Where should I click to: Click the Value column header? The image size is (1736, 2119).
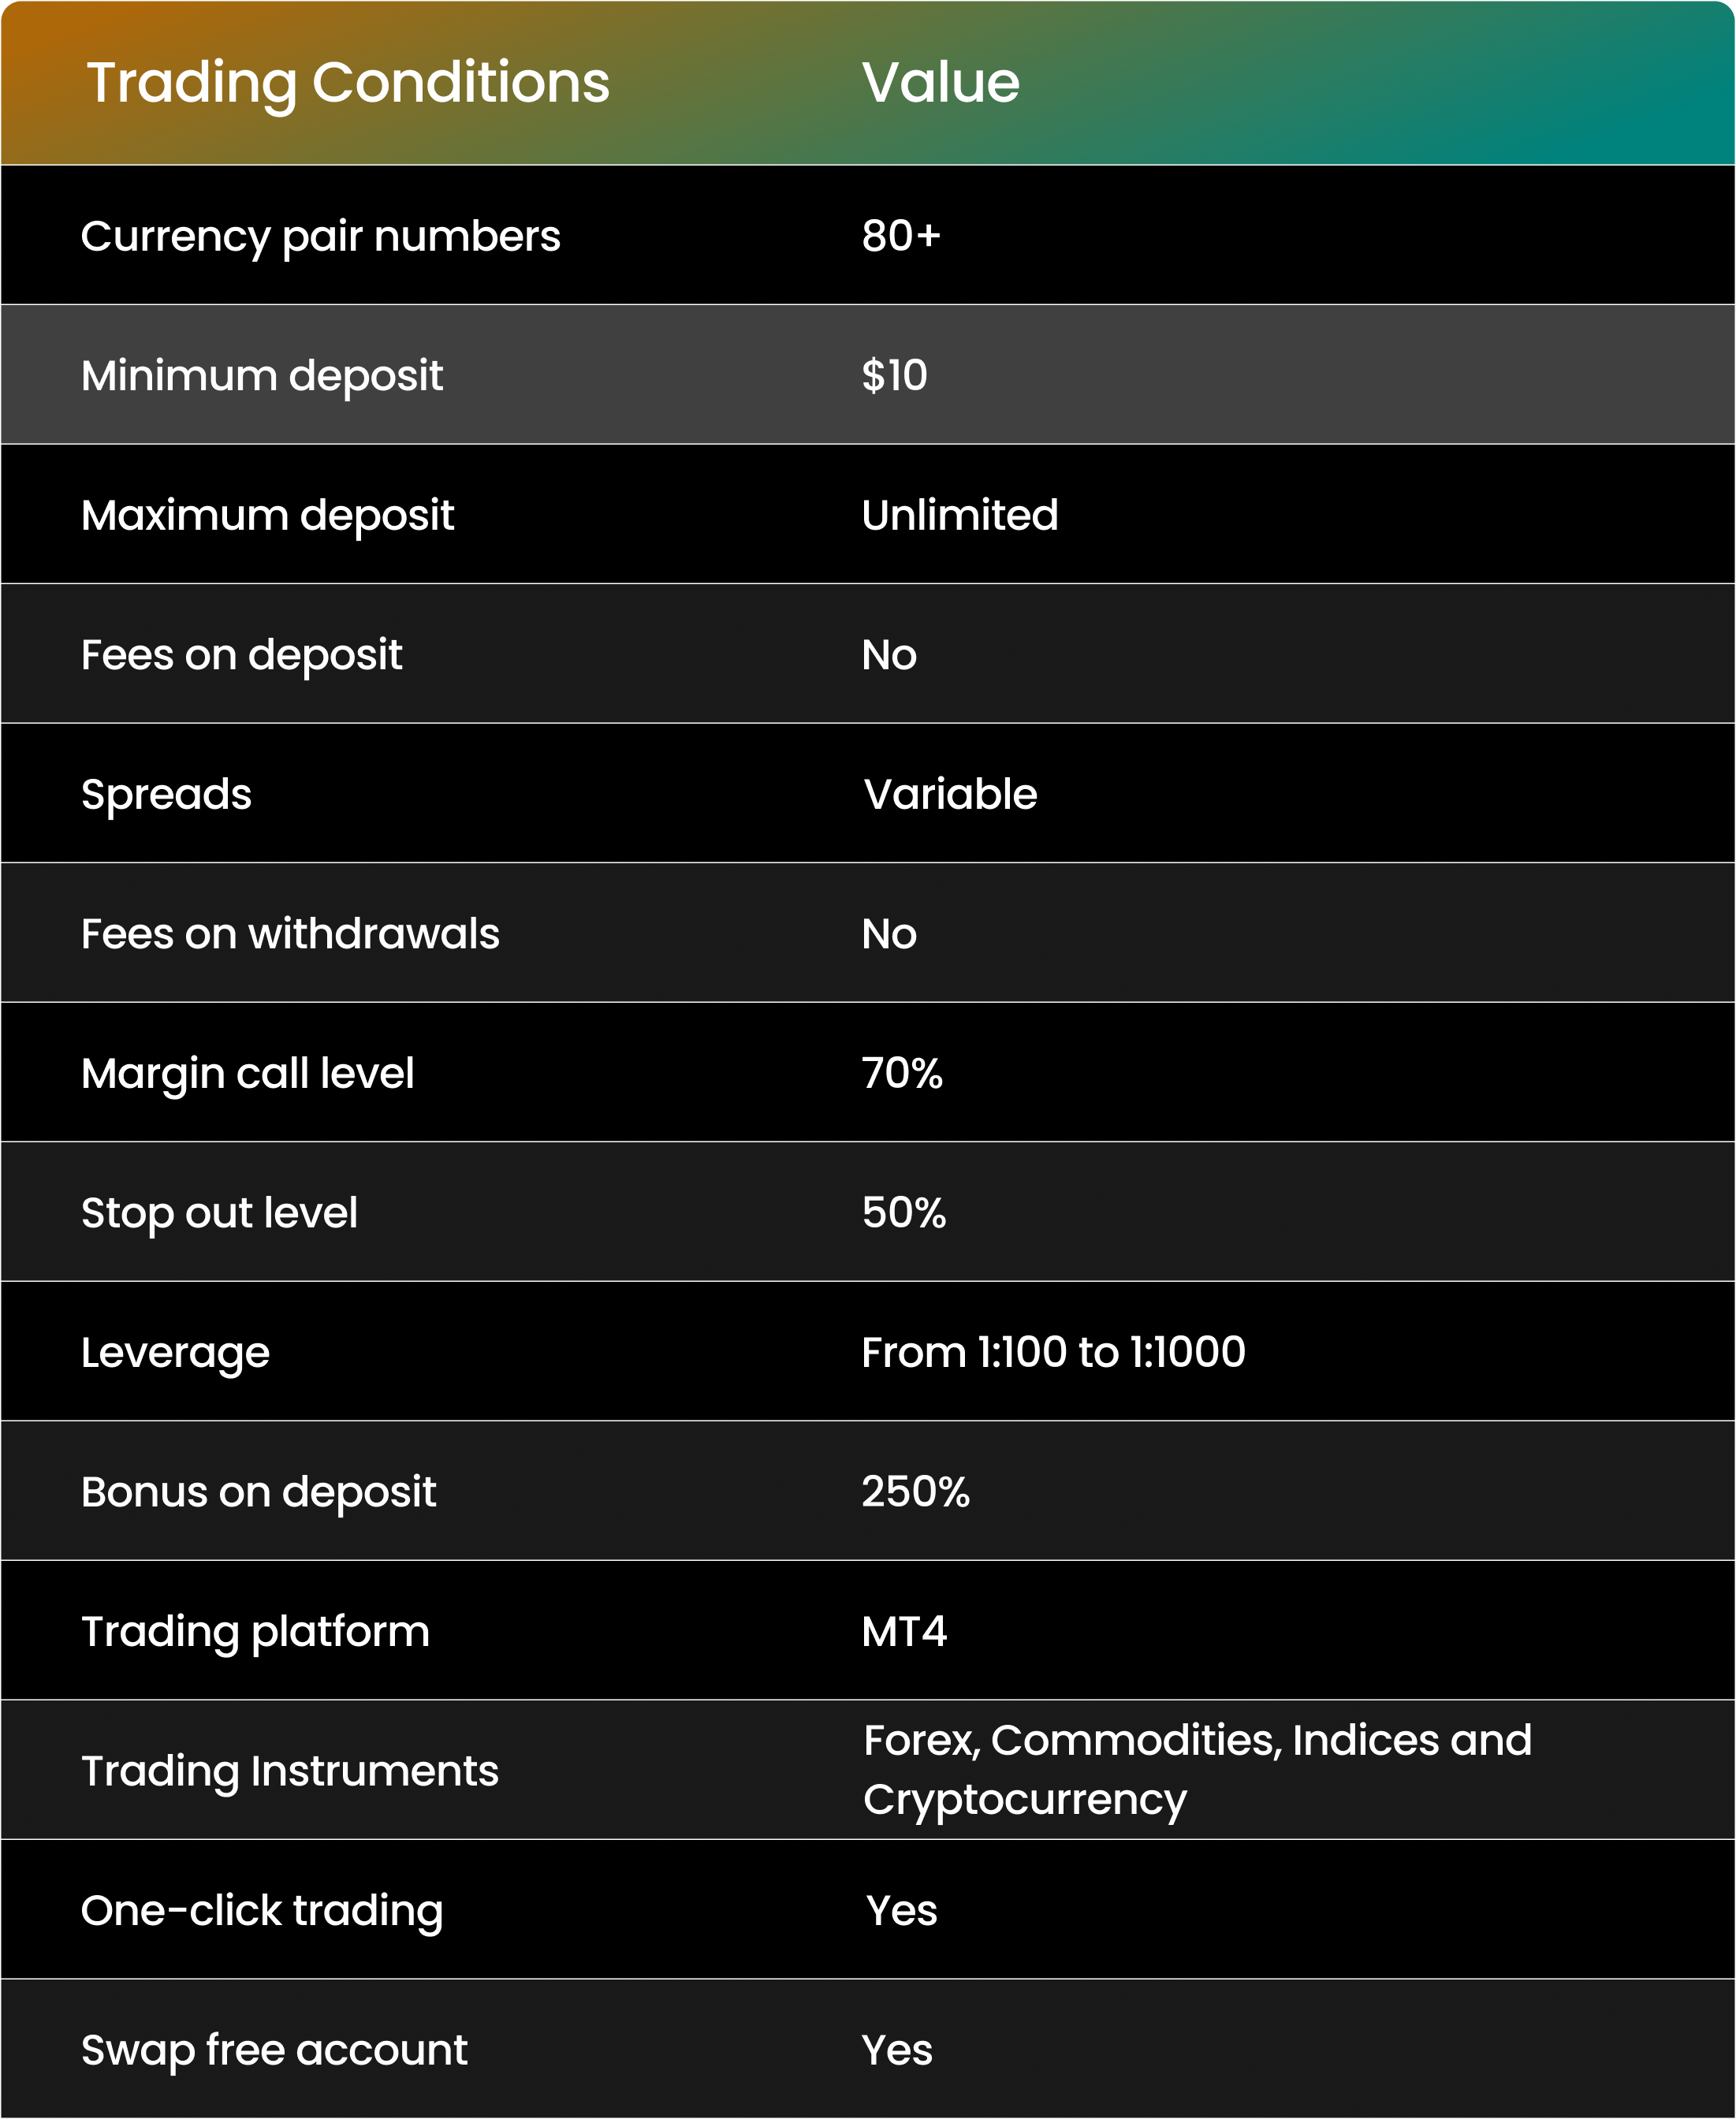tap(940, 83)
